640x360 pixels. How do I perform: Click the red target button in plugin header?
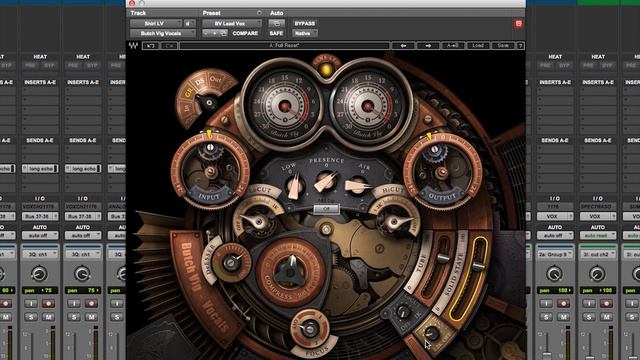[518, 24]
